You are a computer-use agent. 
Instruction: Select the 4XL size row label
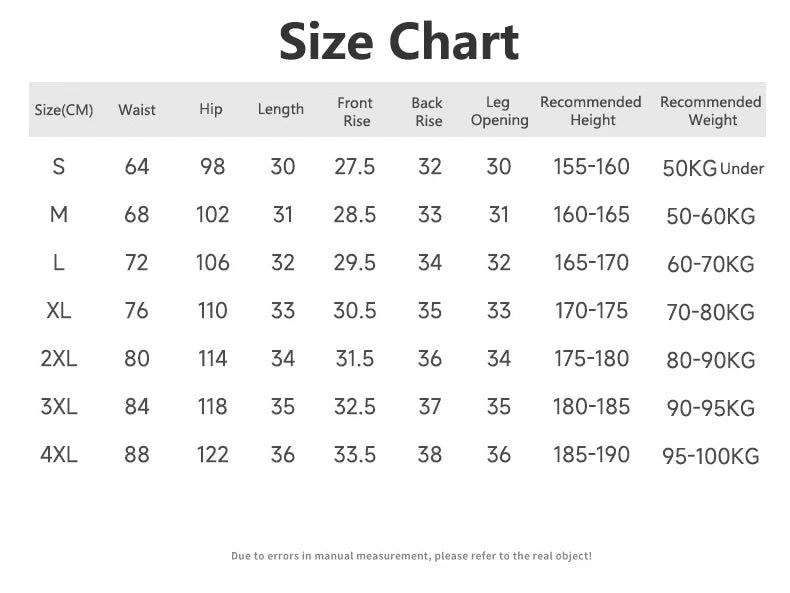click(59, 455)
